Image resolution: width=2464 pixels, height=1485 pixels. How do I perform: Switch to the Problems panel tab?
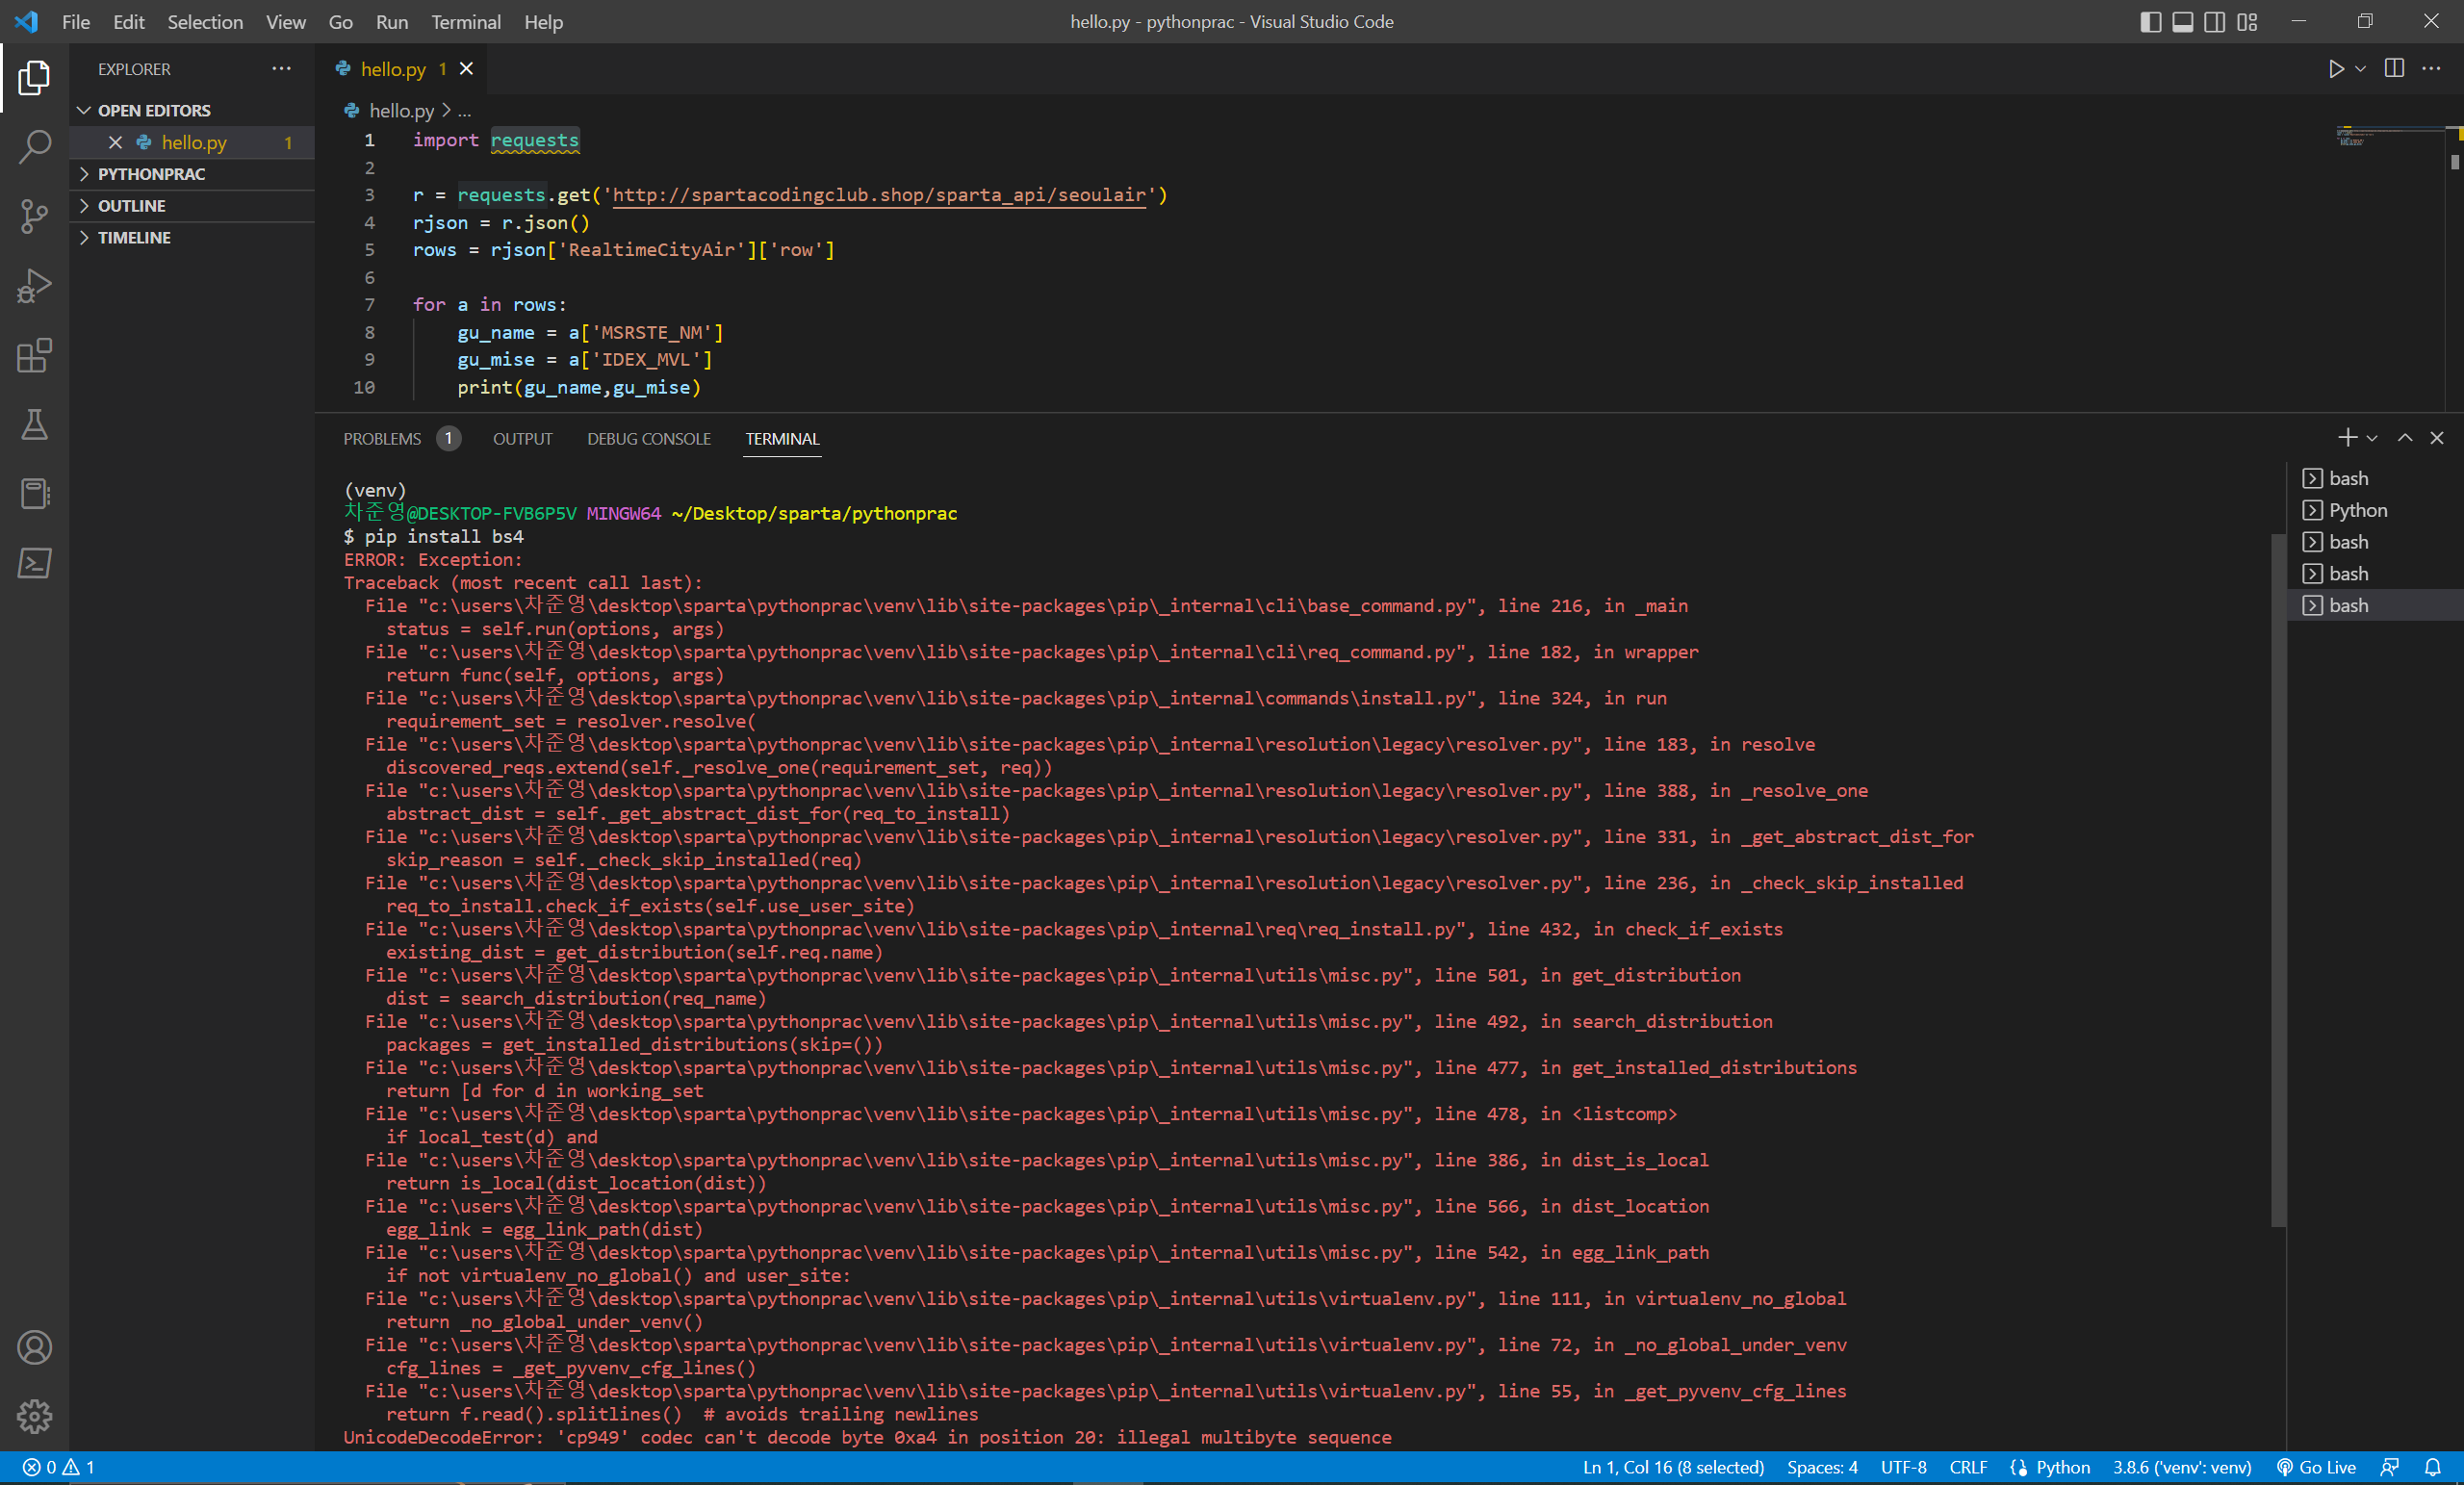[401, 439]
